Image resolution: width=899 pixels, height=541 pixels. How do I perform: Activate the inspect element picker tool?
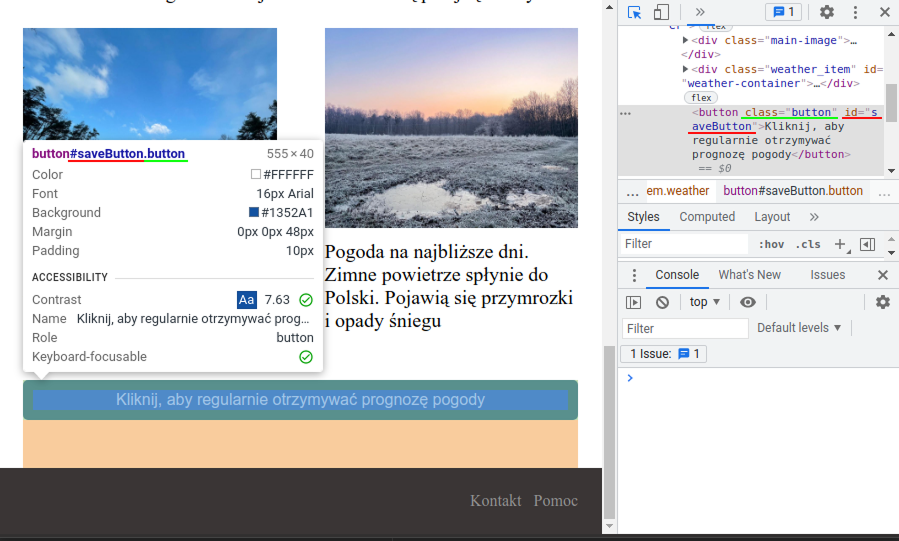[x=634, y=12]
